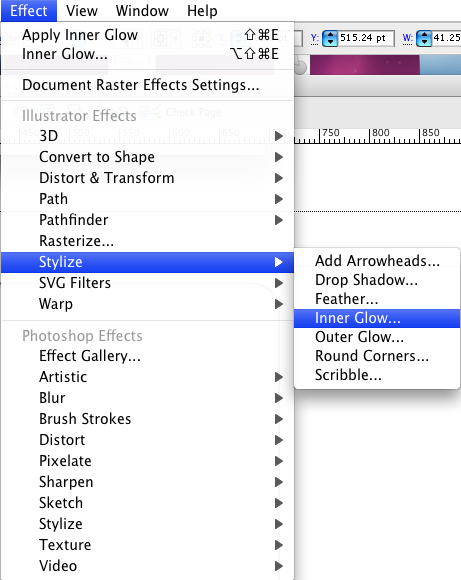This screenshot has width=461, height=580.
Task: Select Inner Glow from Stylize submenu
Action: pyautogui.click(x=377, y=318)
